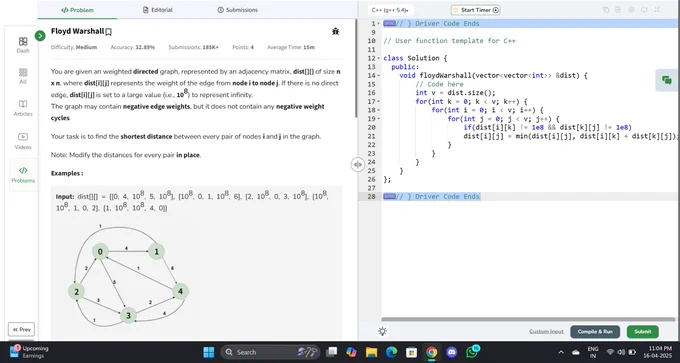Select Problems in the sidebar

[23, 174]
